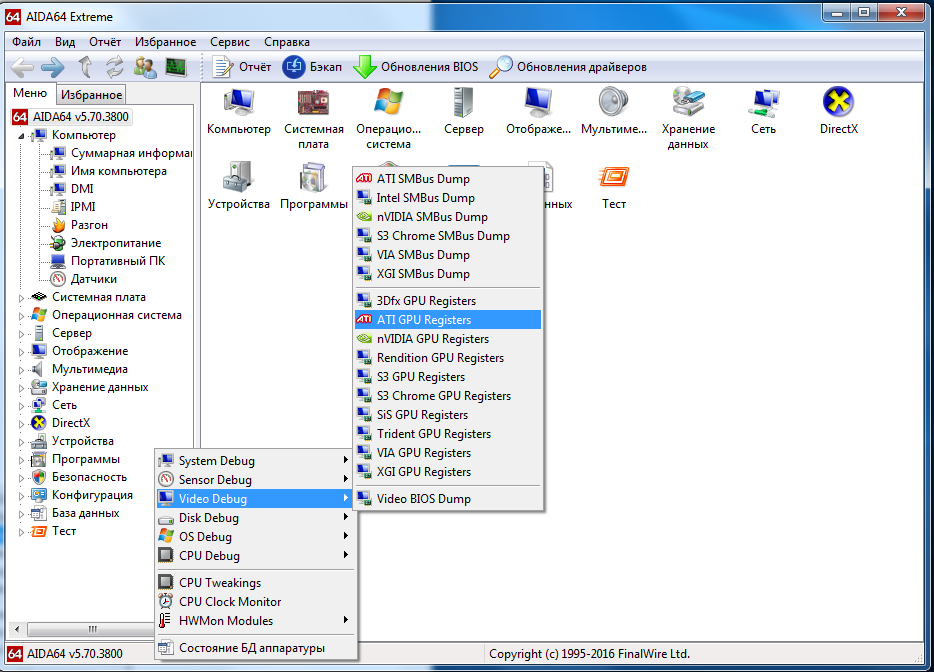This screenshot has width=934, height=672.
Task: Expand the Операционная система tree node
Action: click(21, 316)
